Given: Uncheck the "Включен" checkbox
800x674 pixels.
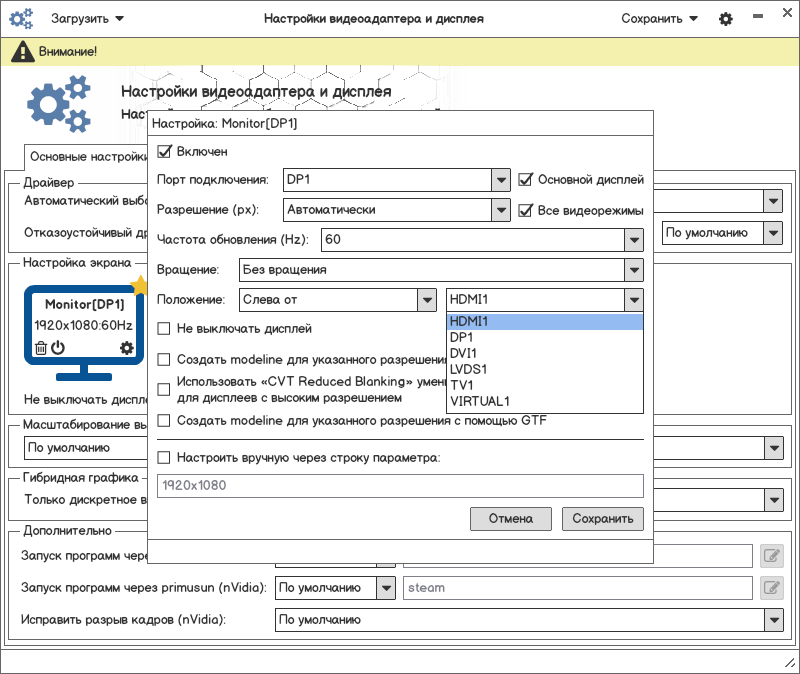Looking at the screenshot, I should tap(165, 152).
